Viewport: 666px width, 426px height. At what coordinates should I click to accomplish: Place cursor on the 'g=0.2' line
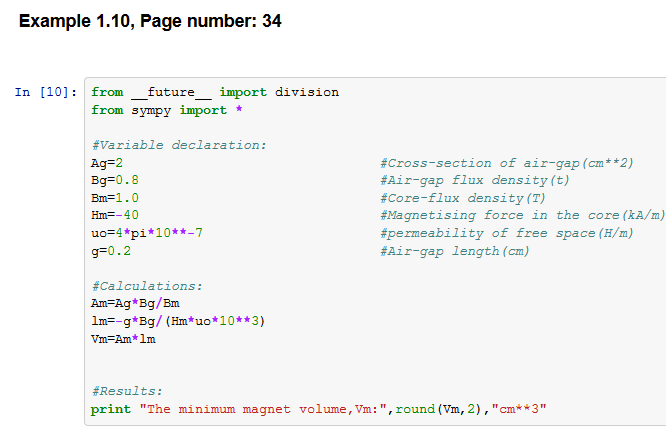pos(110,251)
